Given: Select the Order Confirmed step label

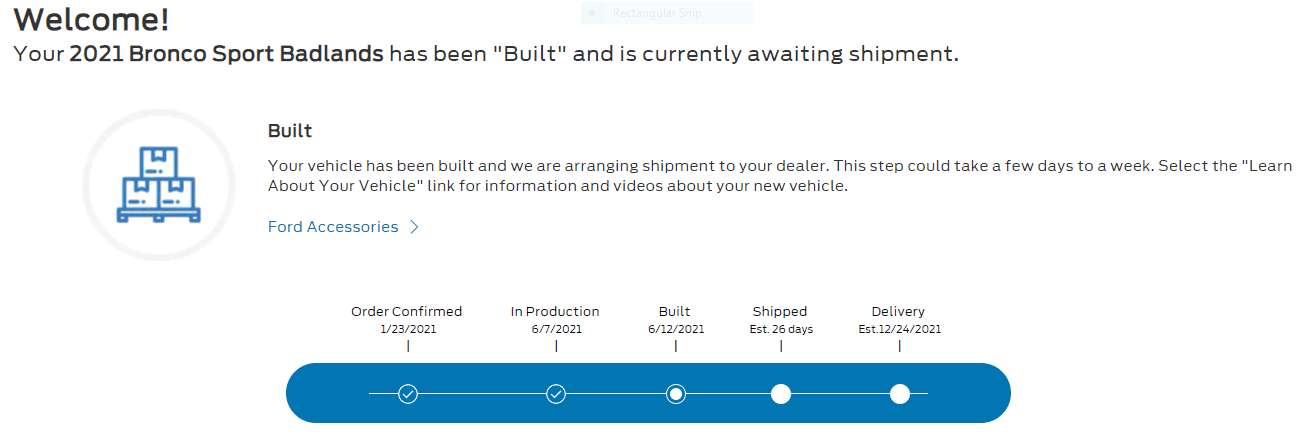Looking at the screenshot, I should (407, 311).
